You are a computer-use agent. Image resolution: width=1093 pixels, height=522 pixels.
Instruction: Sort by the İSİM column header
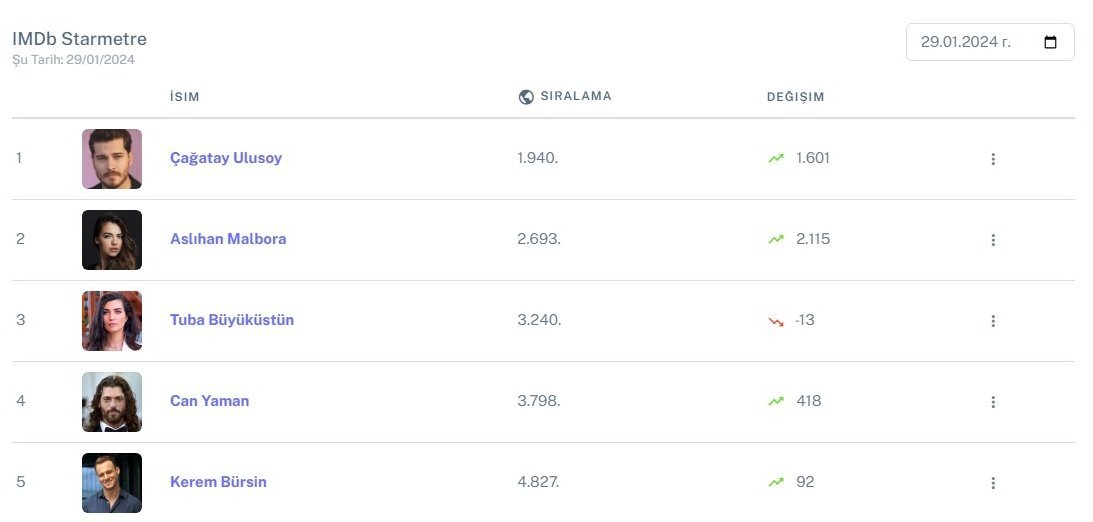tap(185, 97)
